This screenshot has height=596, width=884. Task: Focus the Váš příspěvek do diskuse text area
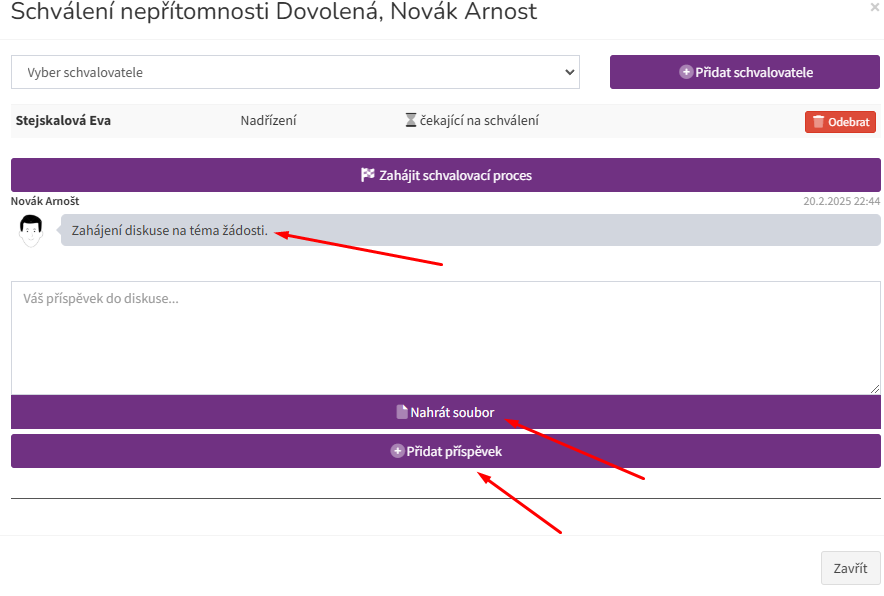click(x=445, y=338)
